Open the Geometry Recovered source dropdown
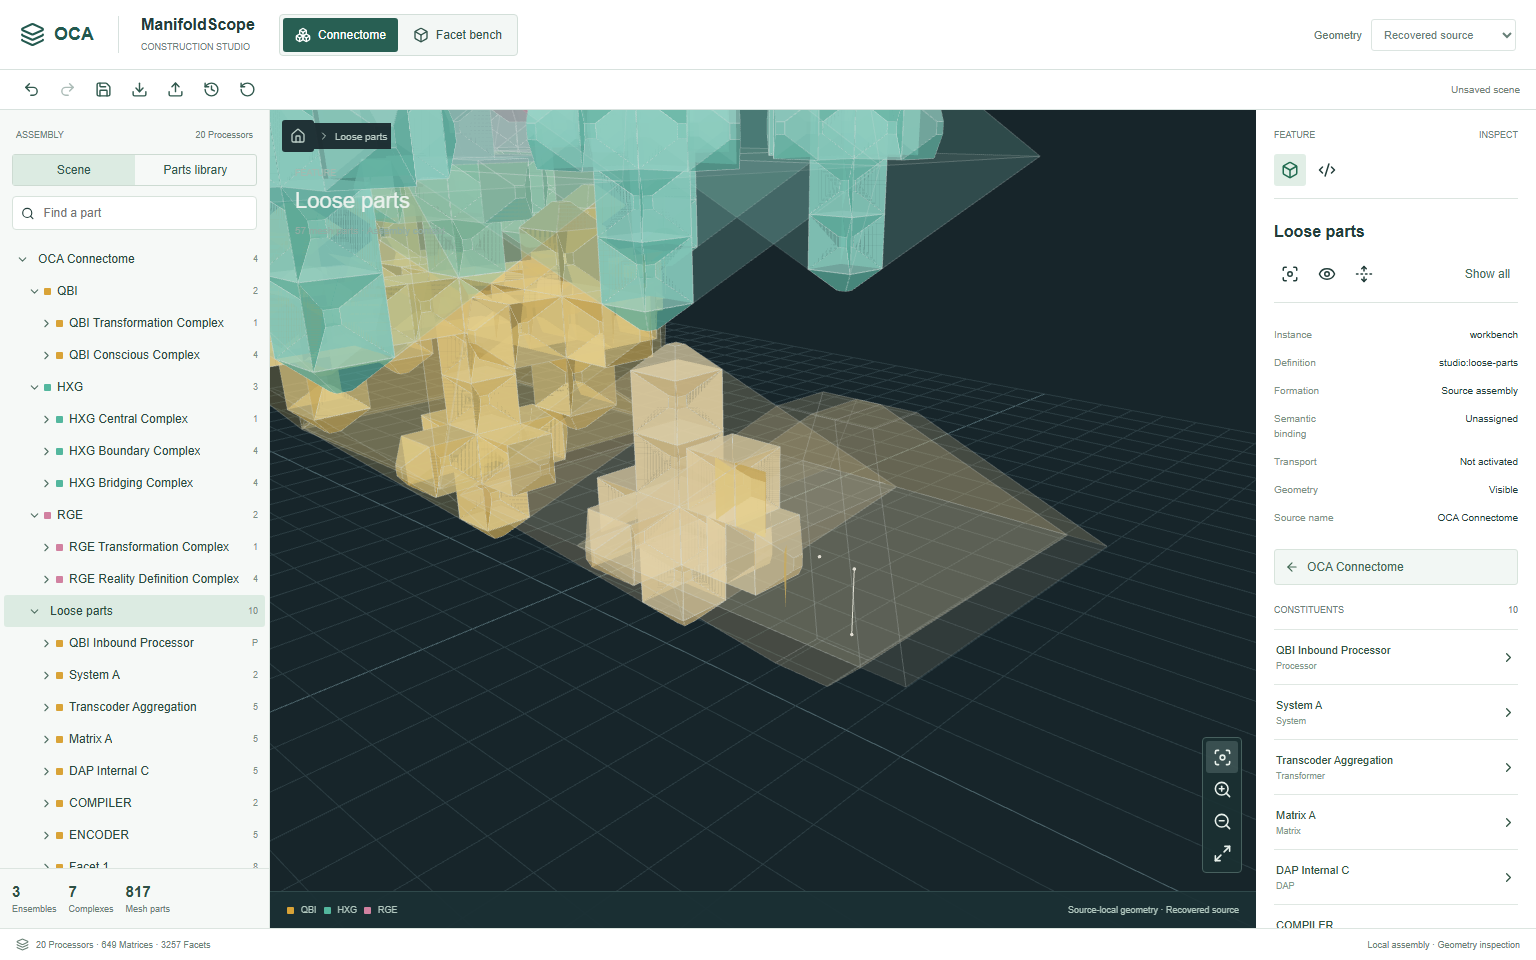The width and height of the screenshot is (1536, 960). coord(1443,35)
